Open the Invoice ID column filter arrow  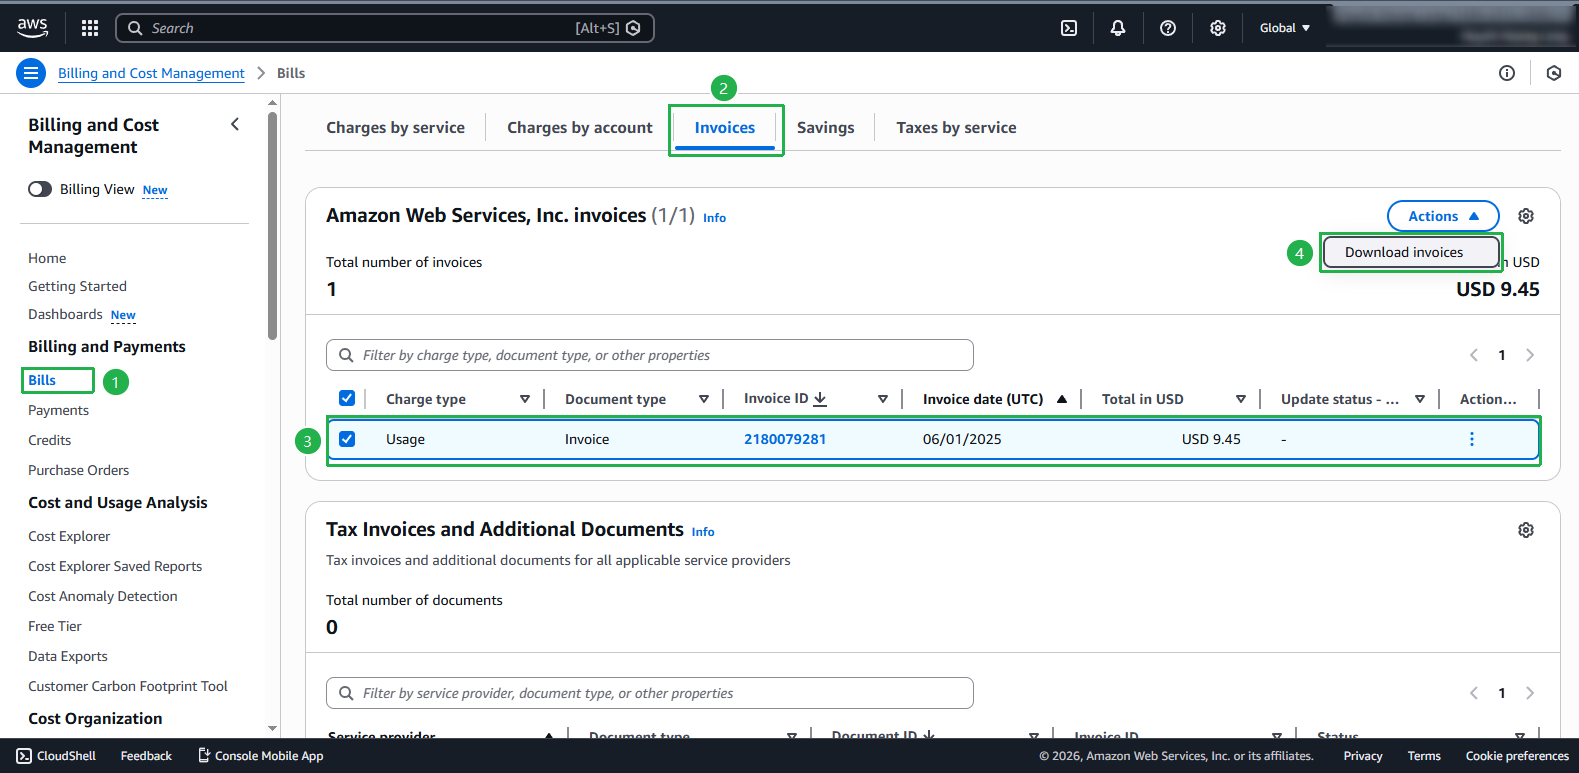tap(883, 399)
